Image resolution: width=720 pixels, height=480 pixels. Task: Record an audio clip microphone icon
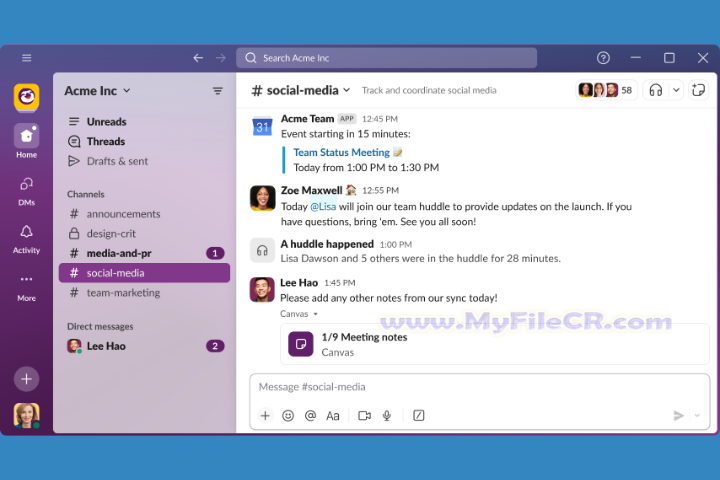click(x=387, y=416)
